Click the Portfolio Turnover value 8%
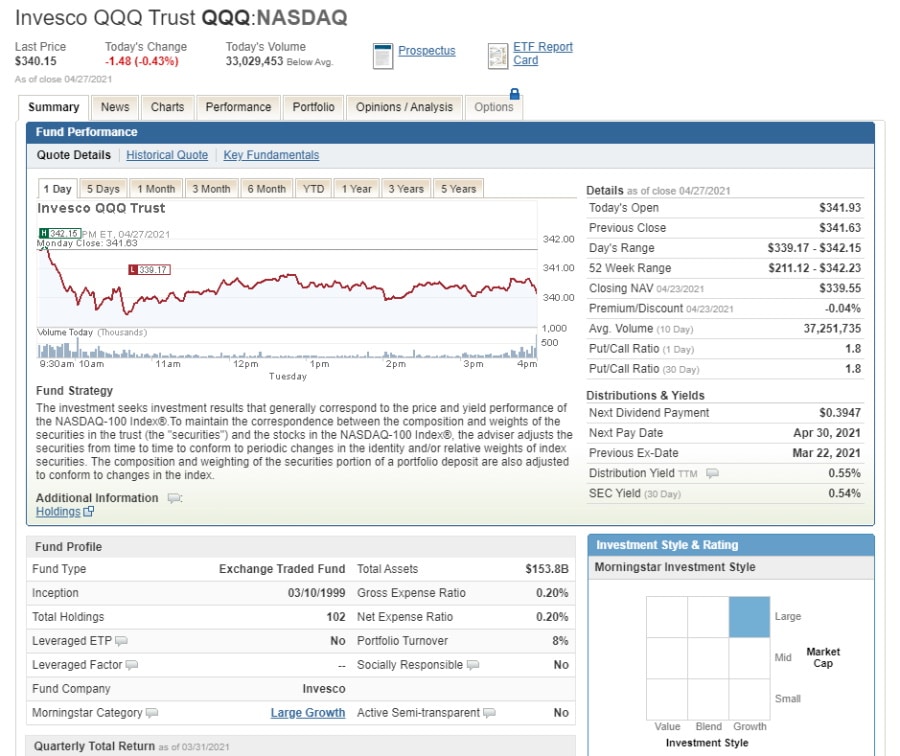This screenshot has height=756, width=900. pos(560,641)
